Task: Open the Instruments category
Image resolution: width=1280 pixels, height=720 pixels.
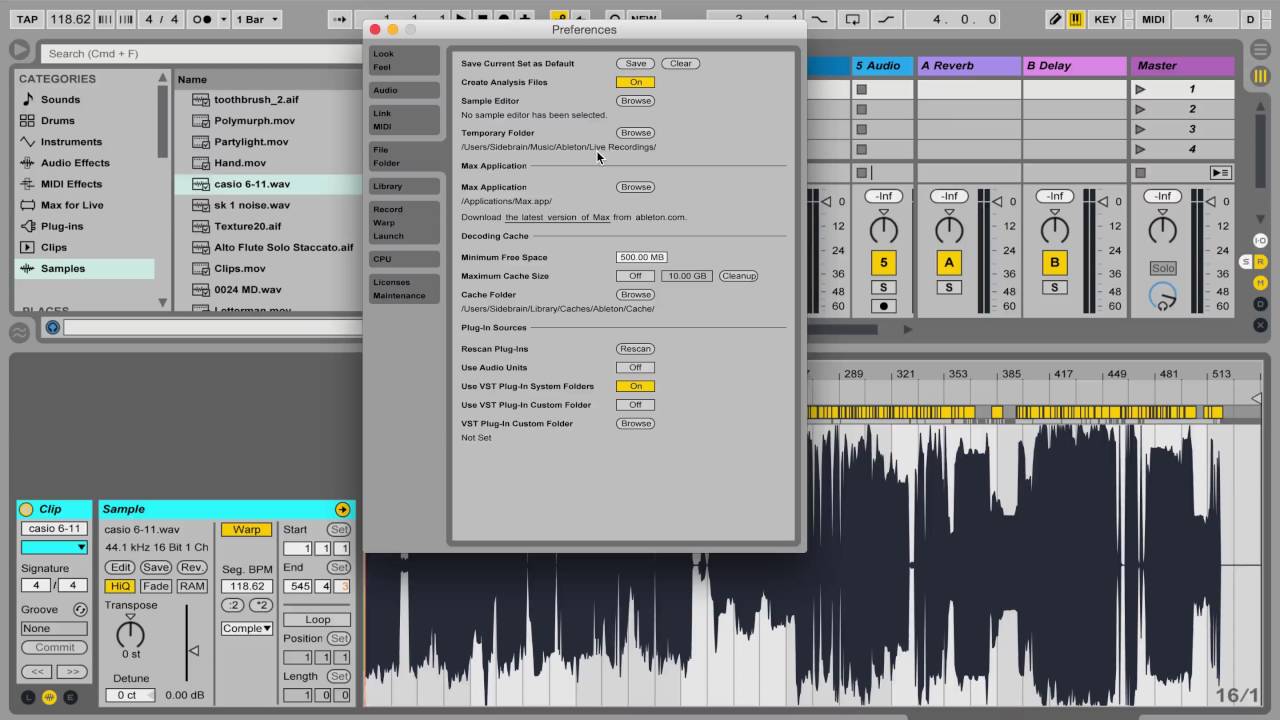Action: [71, 142]
